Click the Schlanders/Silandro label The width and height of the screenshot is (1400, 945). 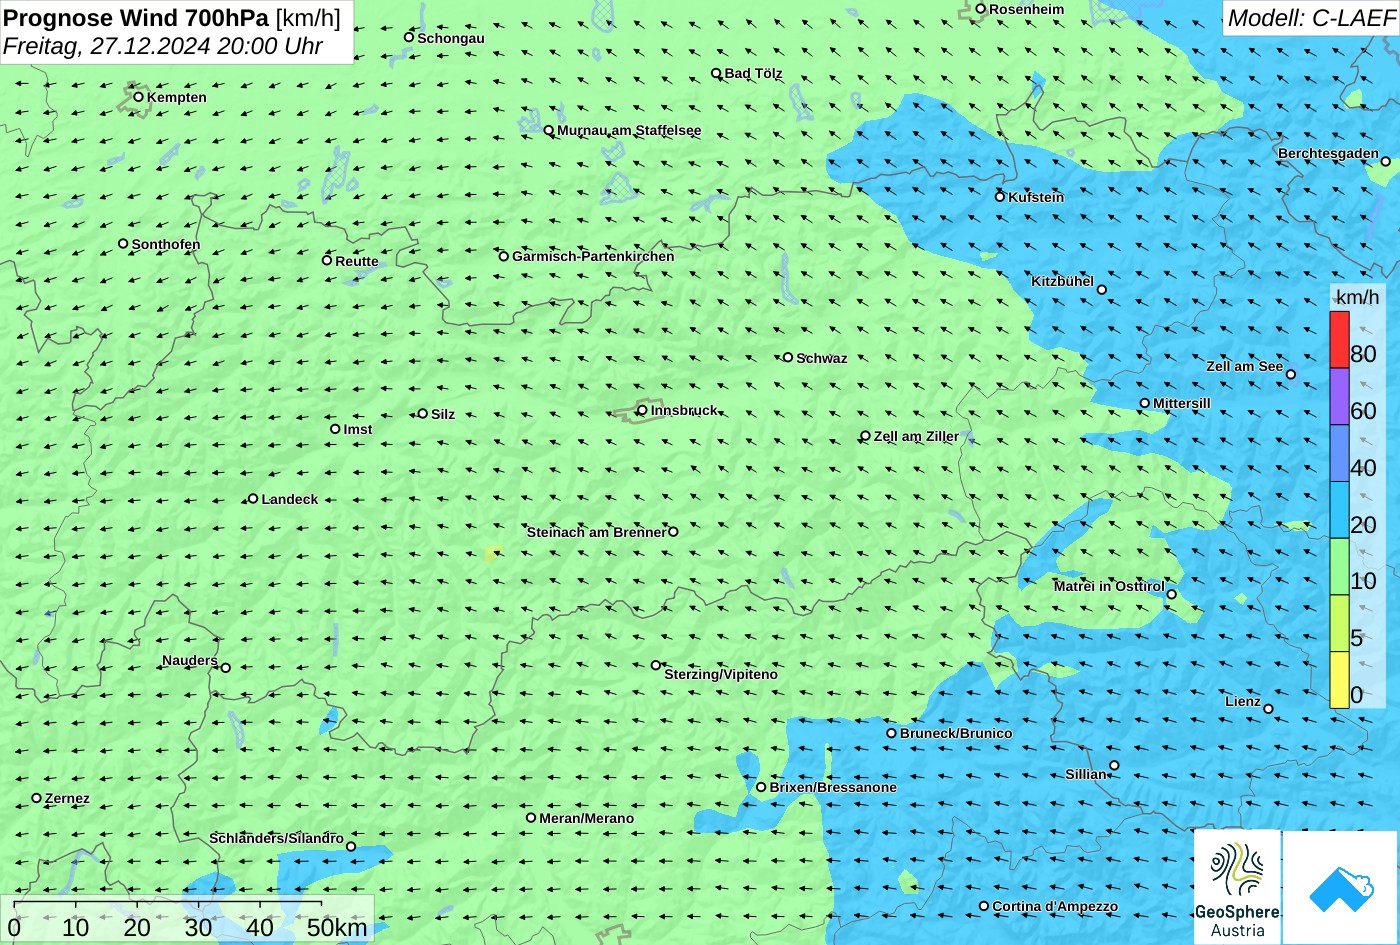(x=276, y=838)
